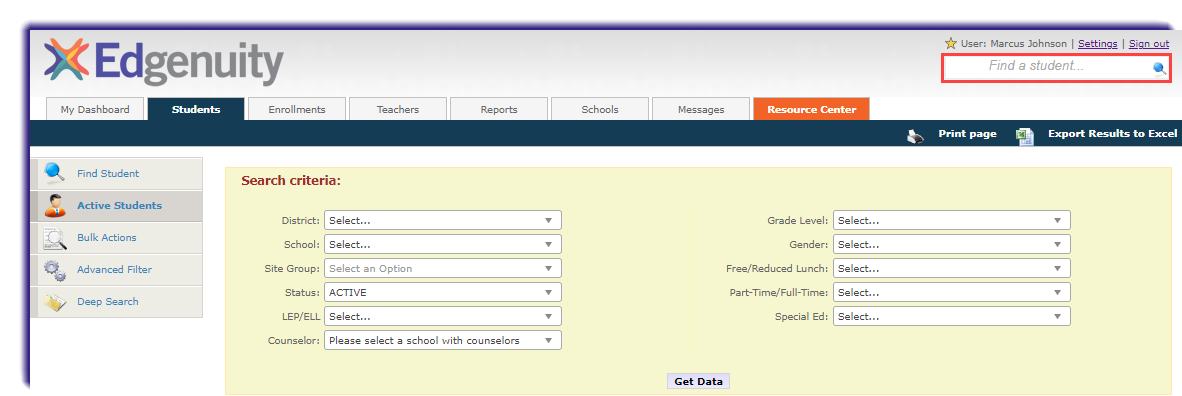Click the magnifier icon in student search box

[x=1159, y=69]
